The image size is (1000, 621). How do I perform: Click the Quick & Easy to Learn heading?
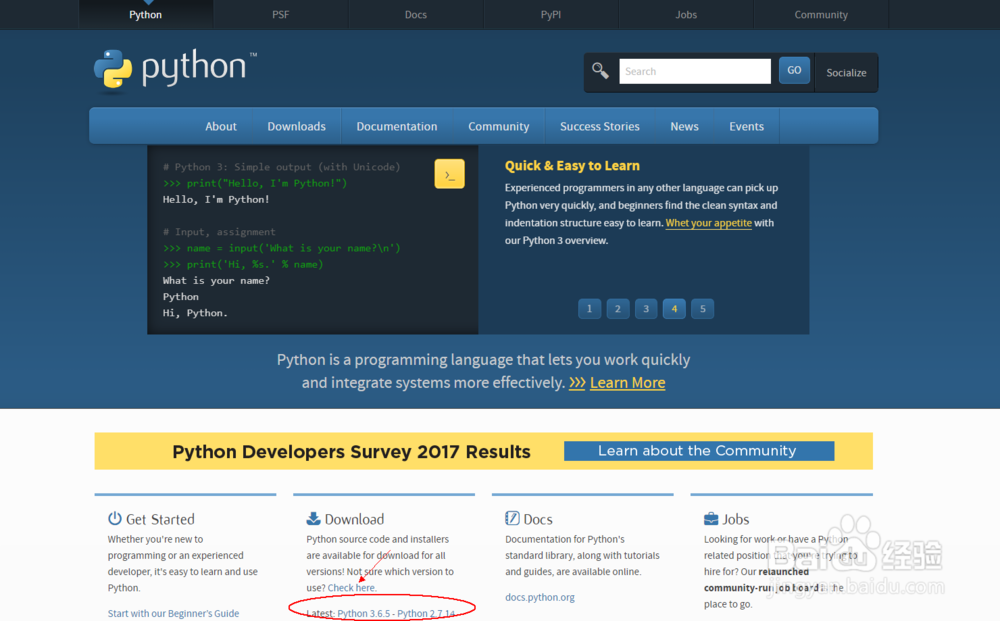point(572,166)
